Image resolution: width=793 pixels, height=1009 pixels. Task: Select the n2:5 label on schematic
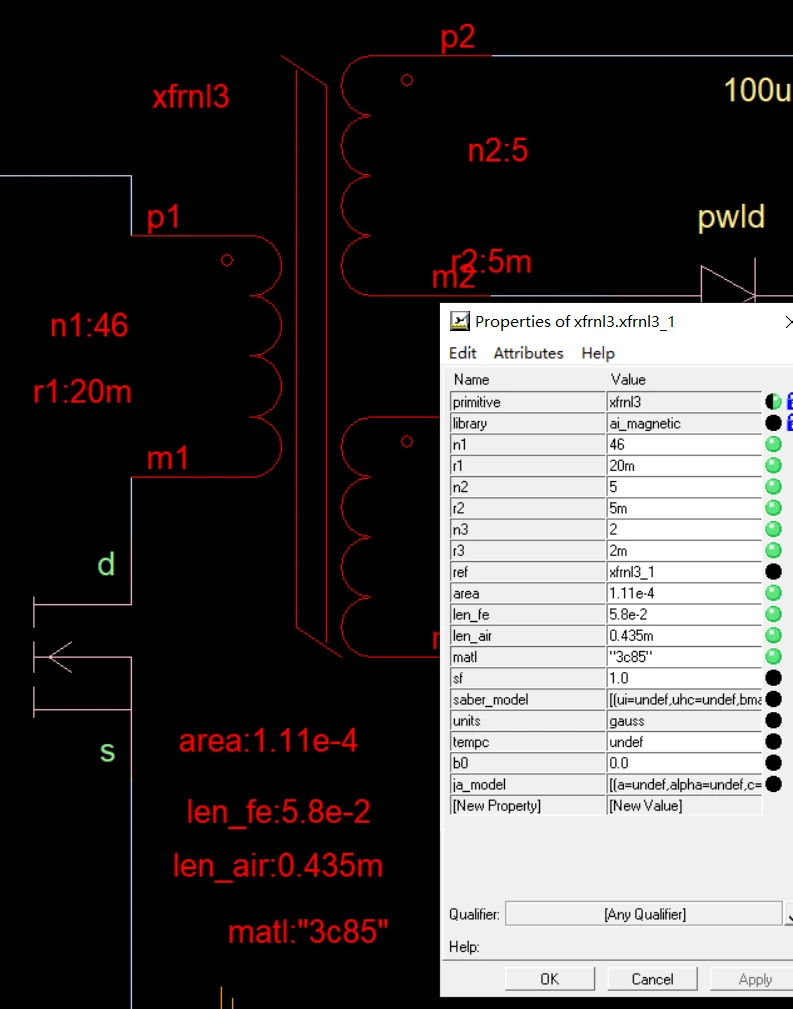point(498,151)
